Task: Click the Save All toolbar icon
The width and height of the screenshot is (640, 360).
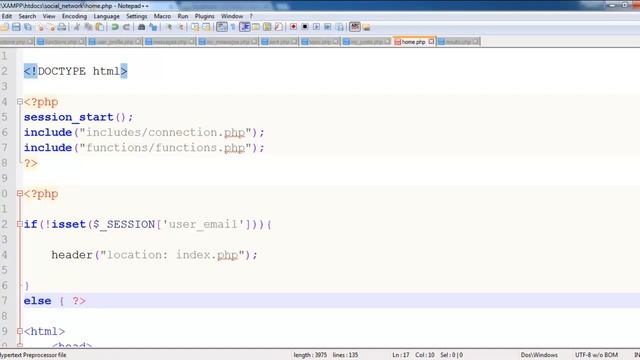Action: tap(28, 27)
